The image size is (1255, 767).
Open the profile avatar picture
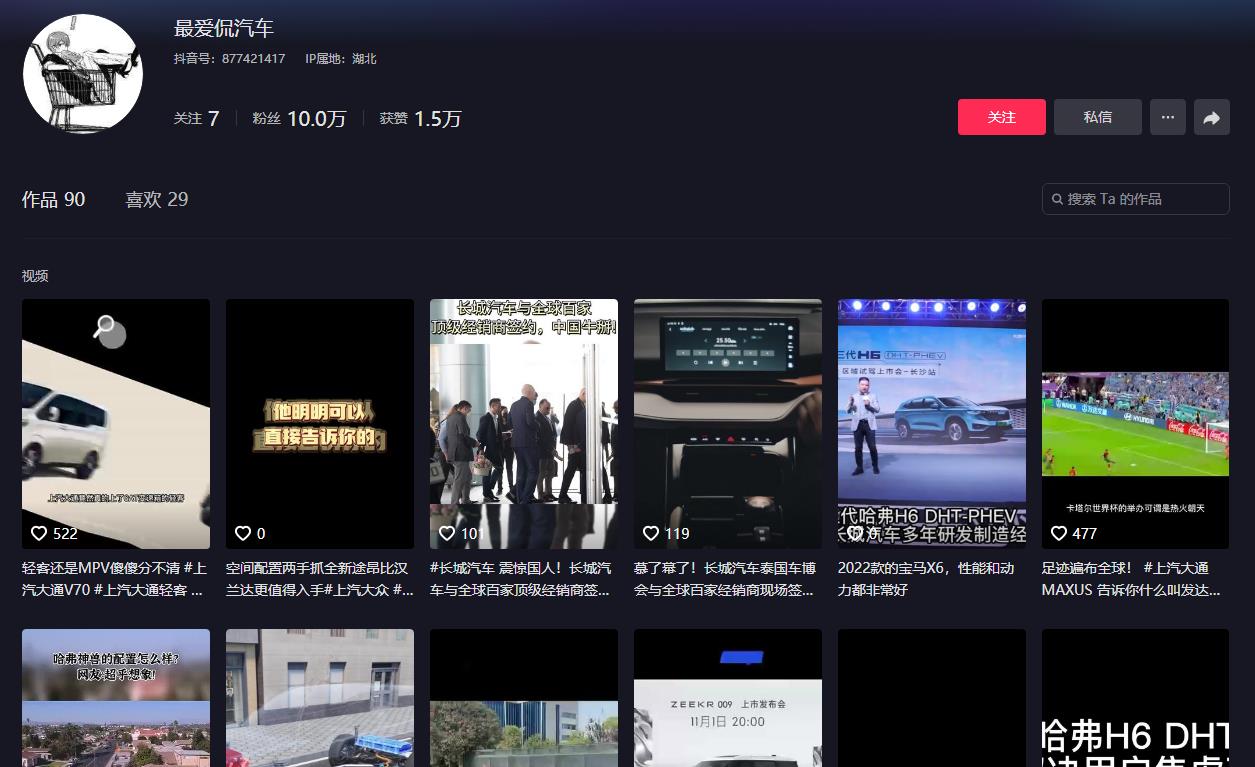coord(83,73)
